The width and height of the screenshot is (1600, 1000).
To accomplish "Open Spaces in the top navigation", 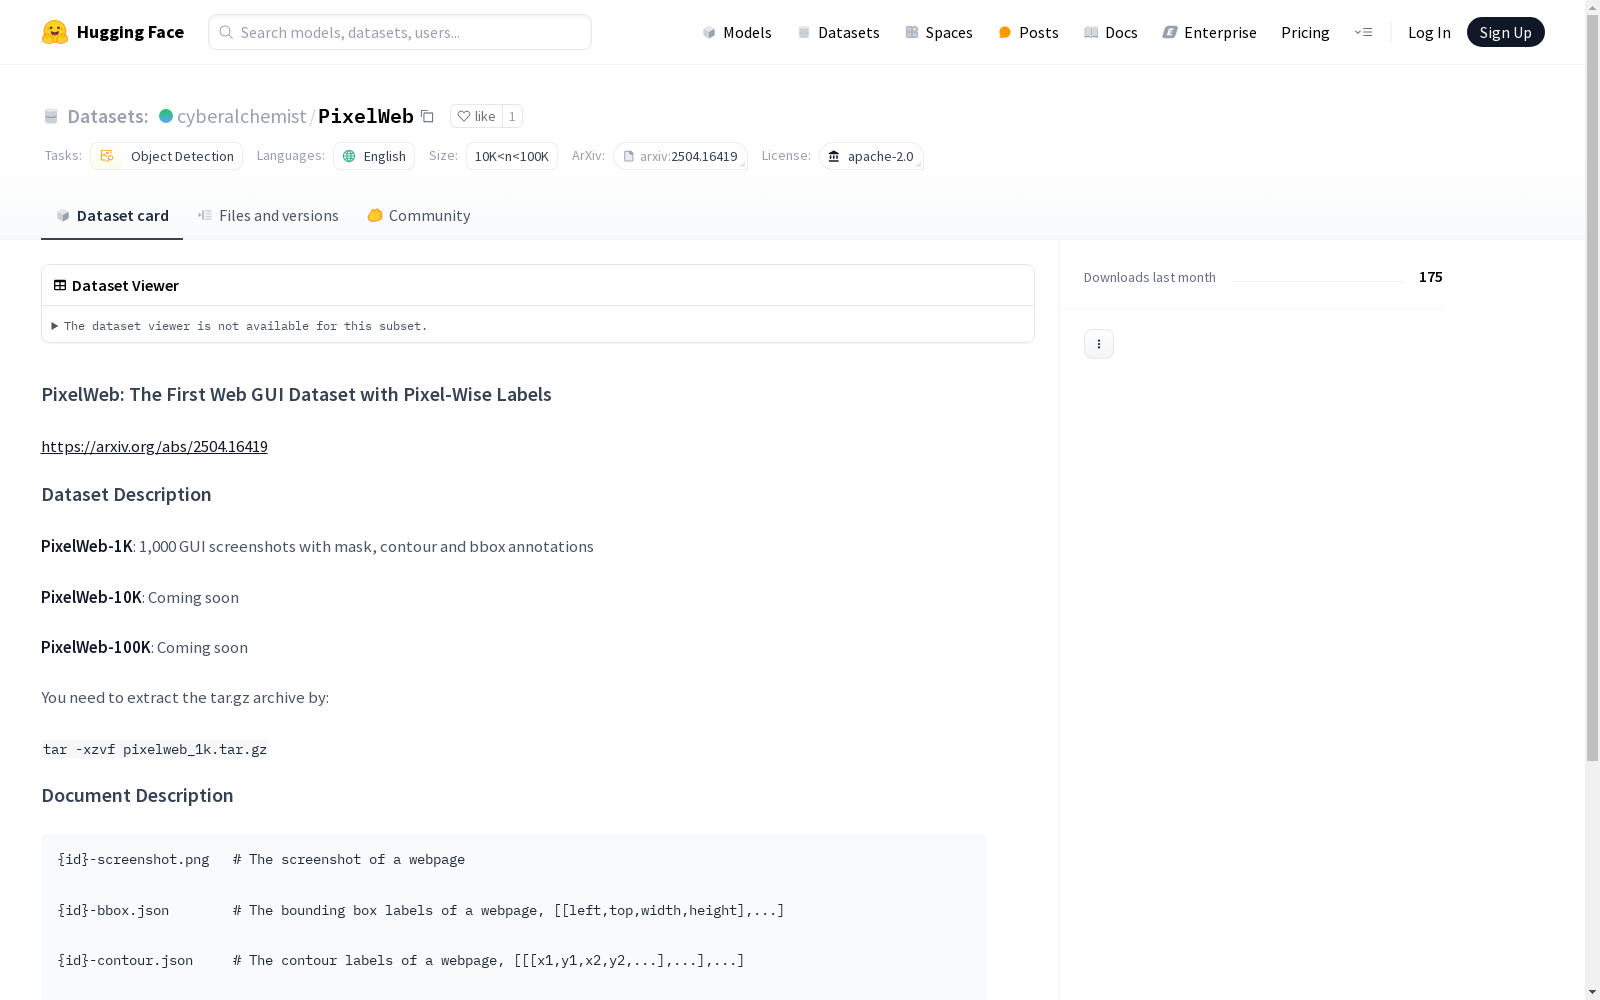I will [x=939, y=32].
